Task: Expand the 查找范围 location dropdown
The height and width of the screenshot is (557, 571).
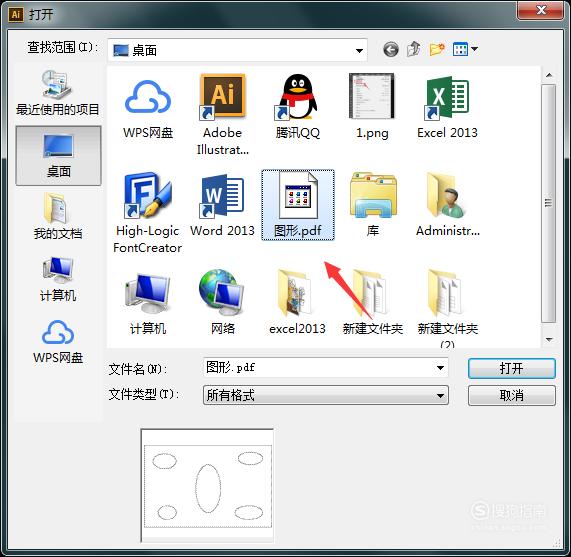Action: coord(359,51)
